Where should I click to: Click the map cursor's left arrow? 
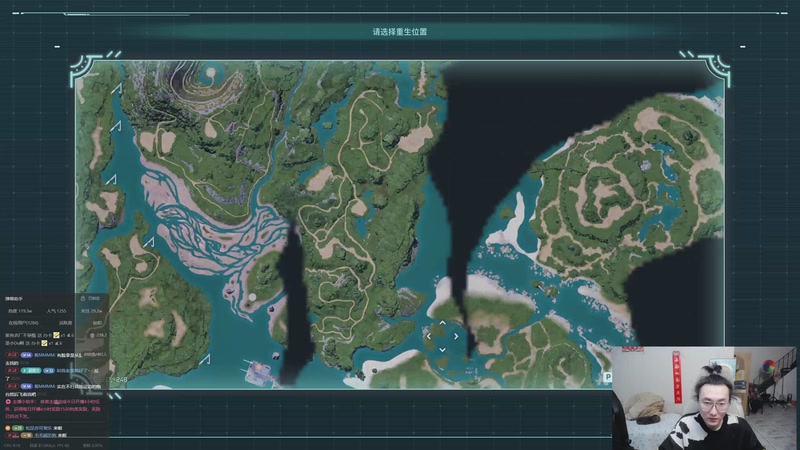tap(429, 336)
